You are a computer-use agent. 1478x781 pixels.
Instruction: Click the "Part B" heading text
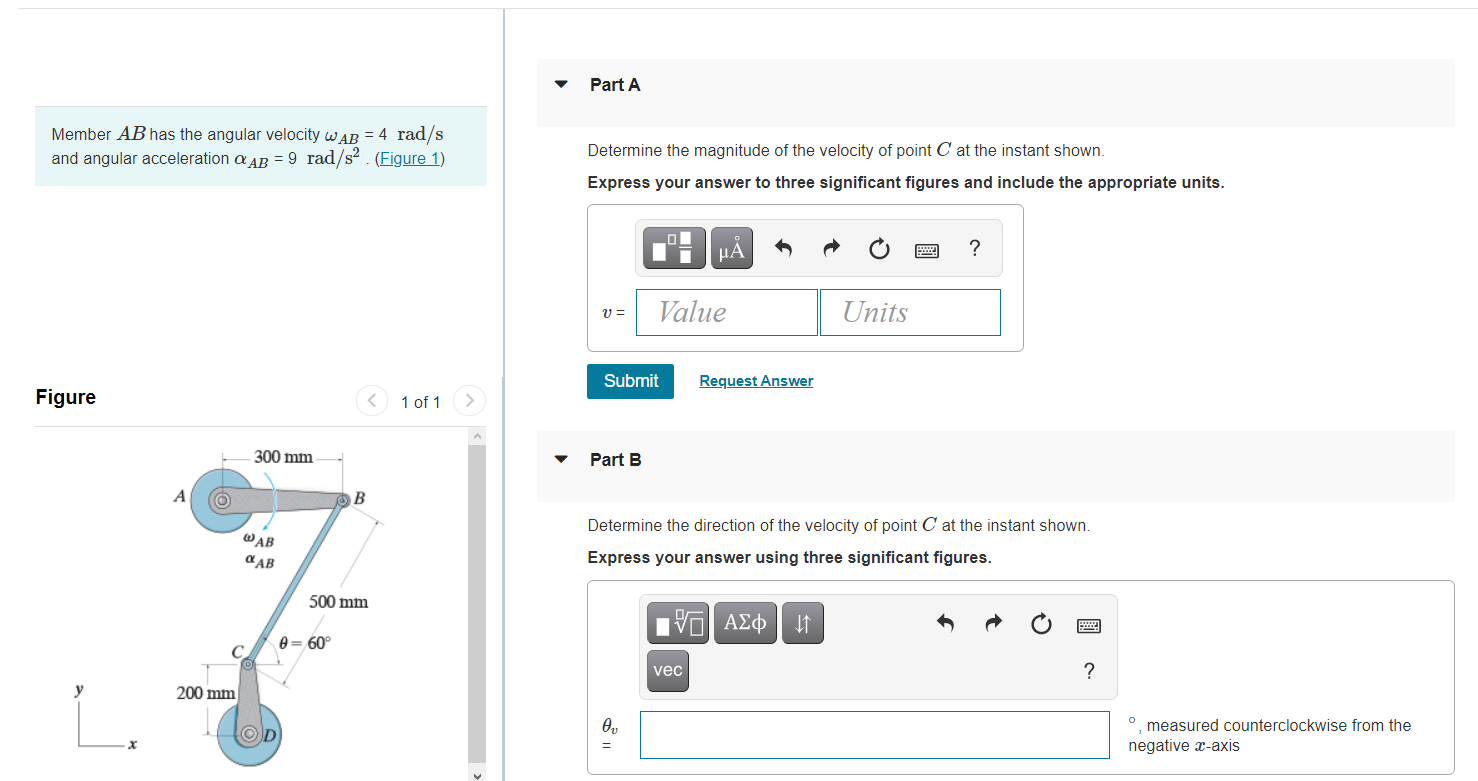tap(616, 460)
